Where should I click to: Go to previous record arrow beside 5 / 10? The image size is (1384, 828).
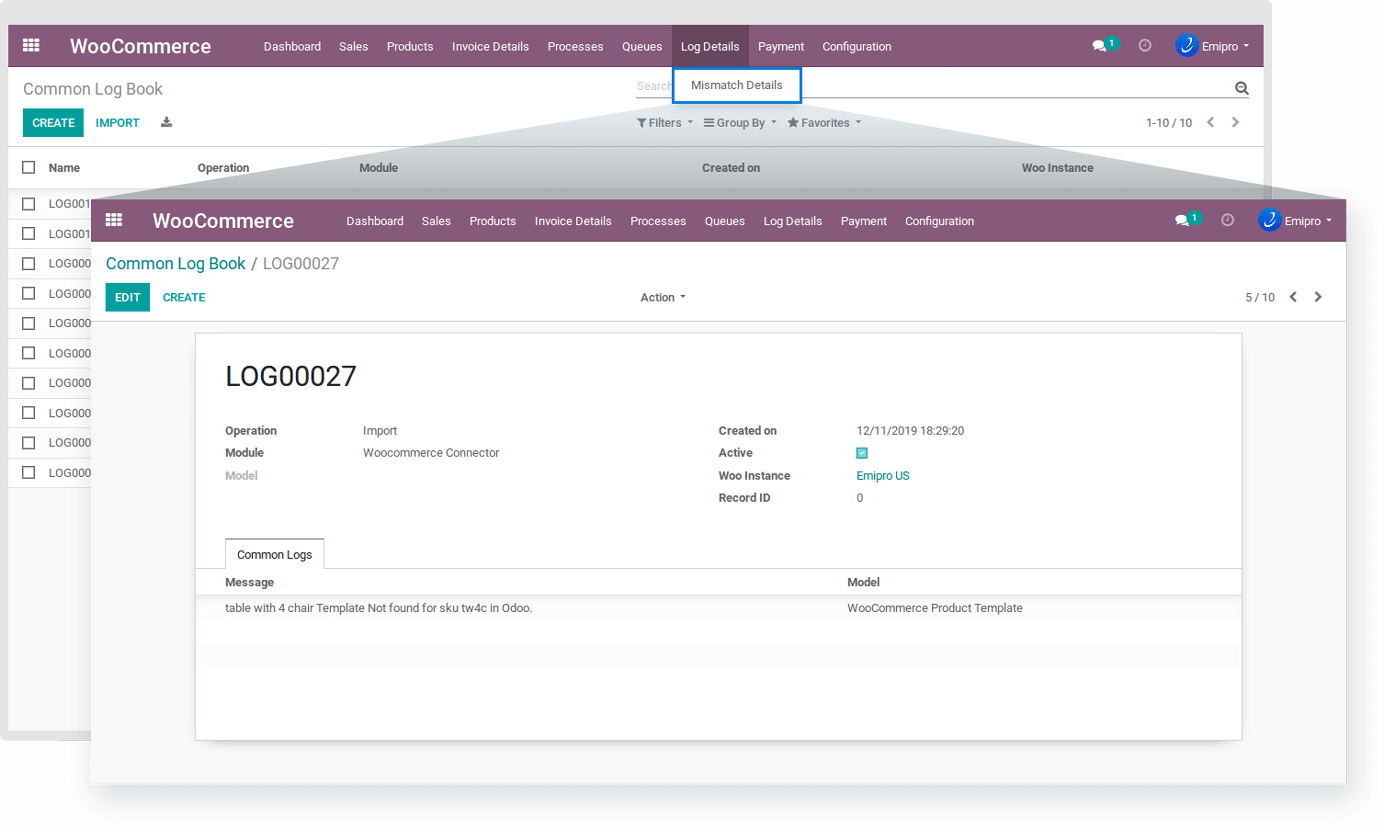pos(1293,297)
